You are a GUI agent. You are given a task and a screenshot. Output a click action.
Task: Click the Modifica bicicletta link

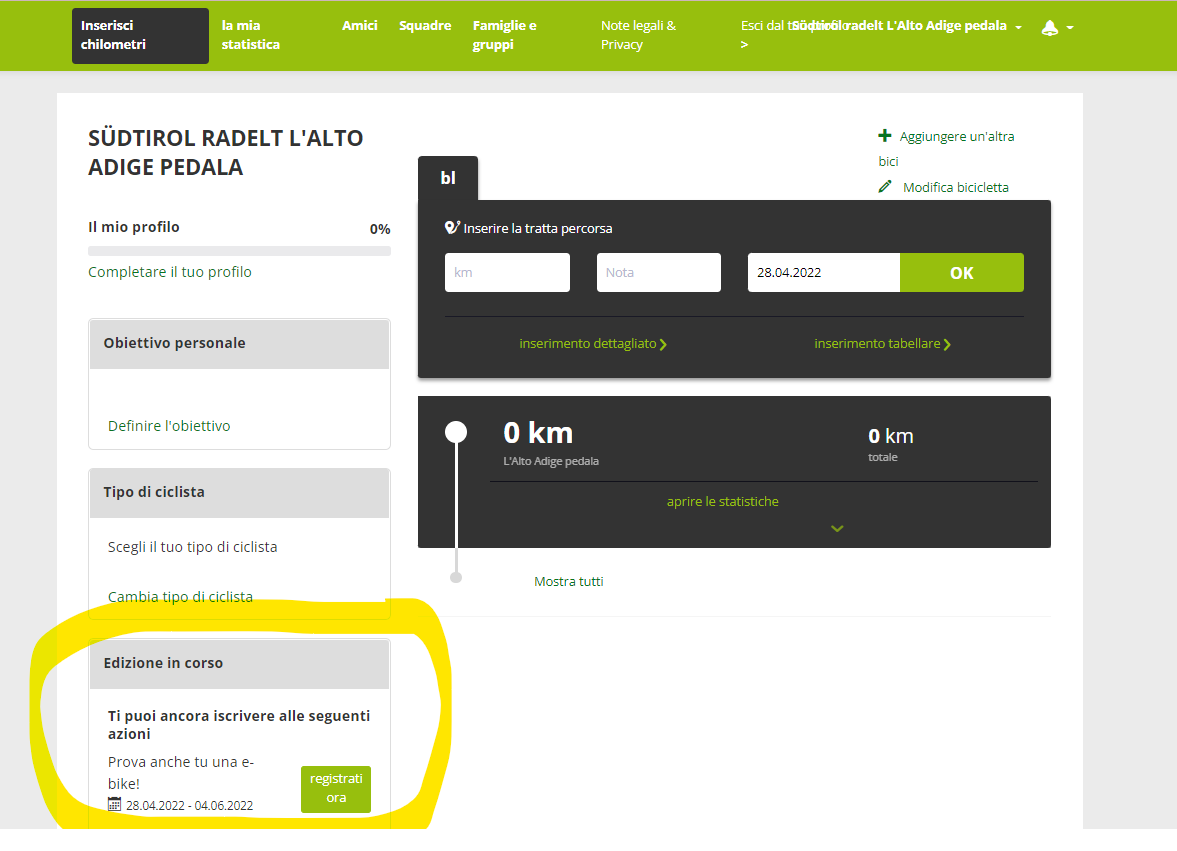(x=956, y=188)
